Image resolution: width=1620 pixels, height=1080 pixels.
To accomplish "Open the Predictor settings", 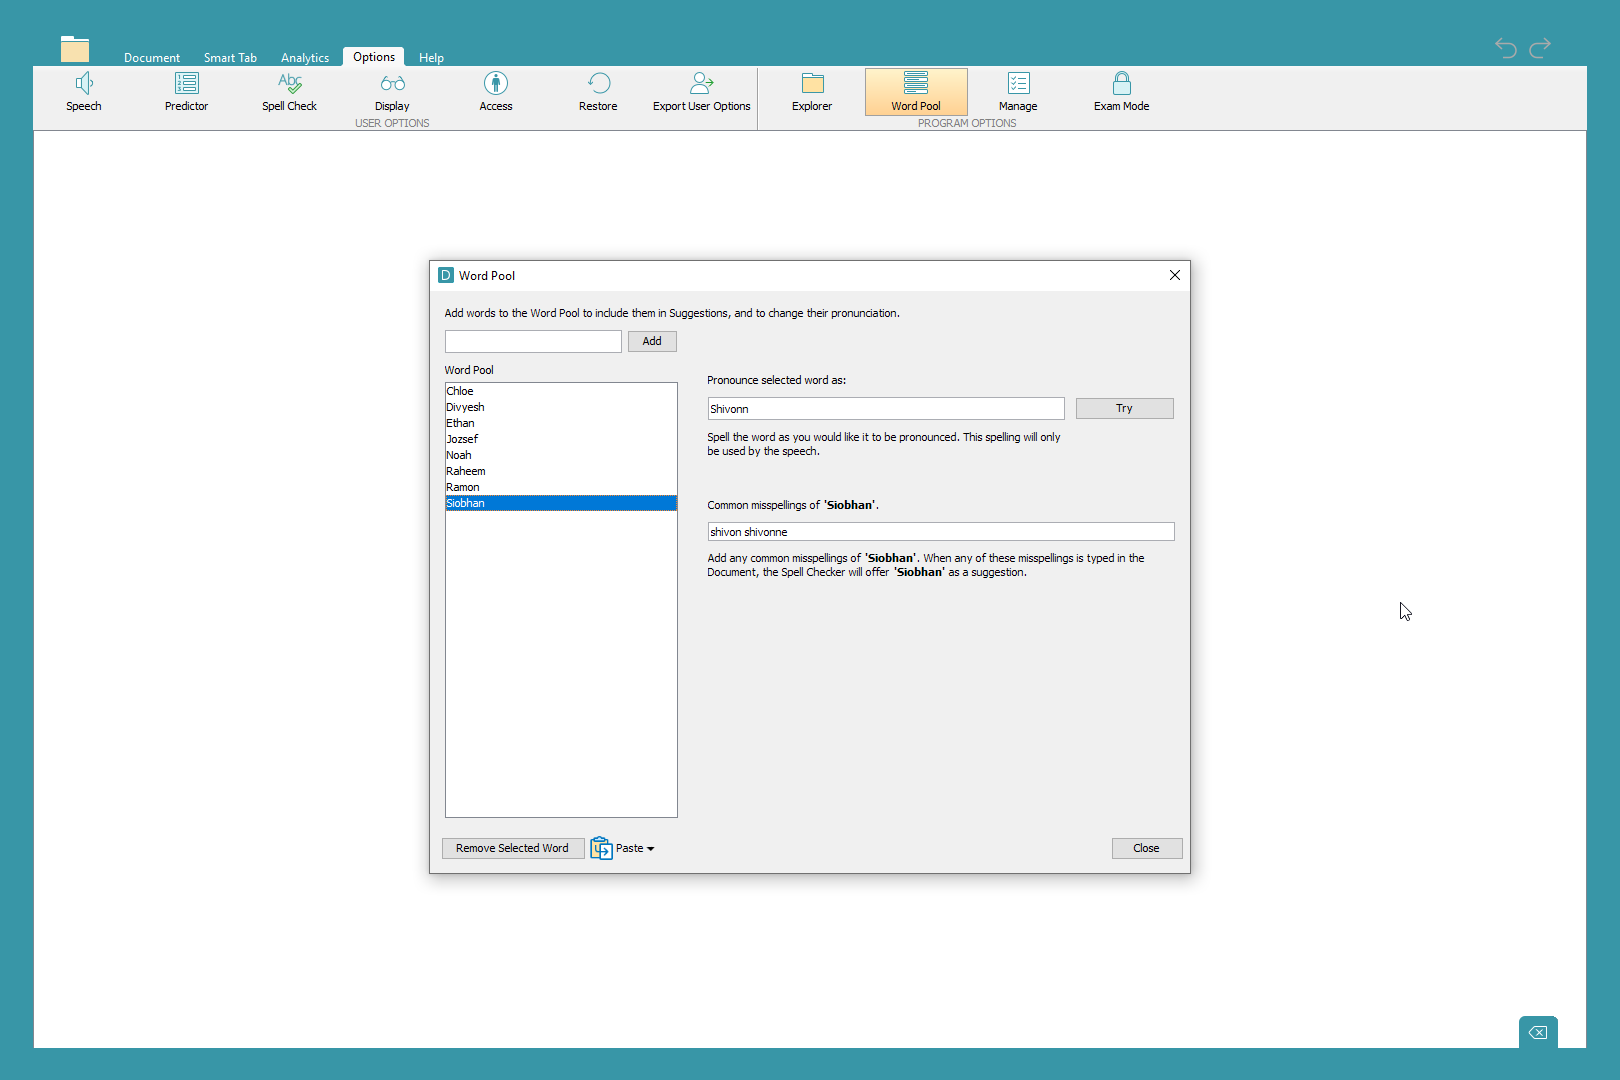I will (186, 91).
